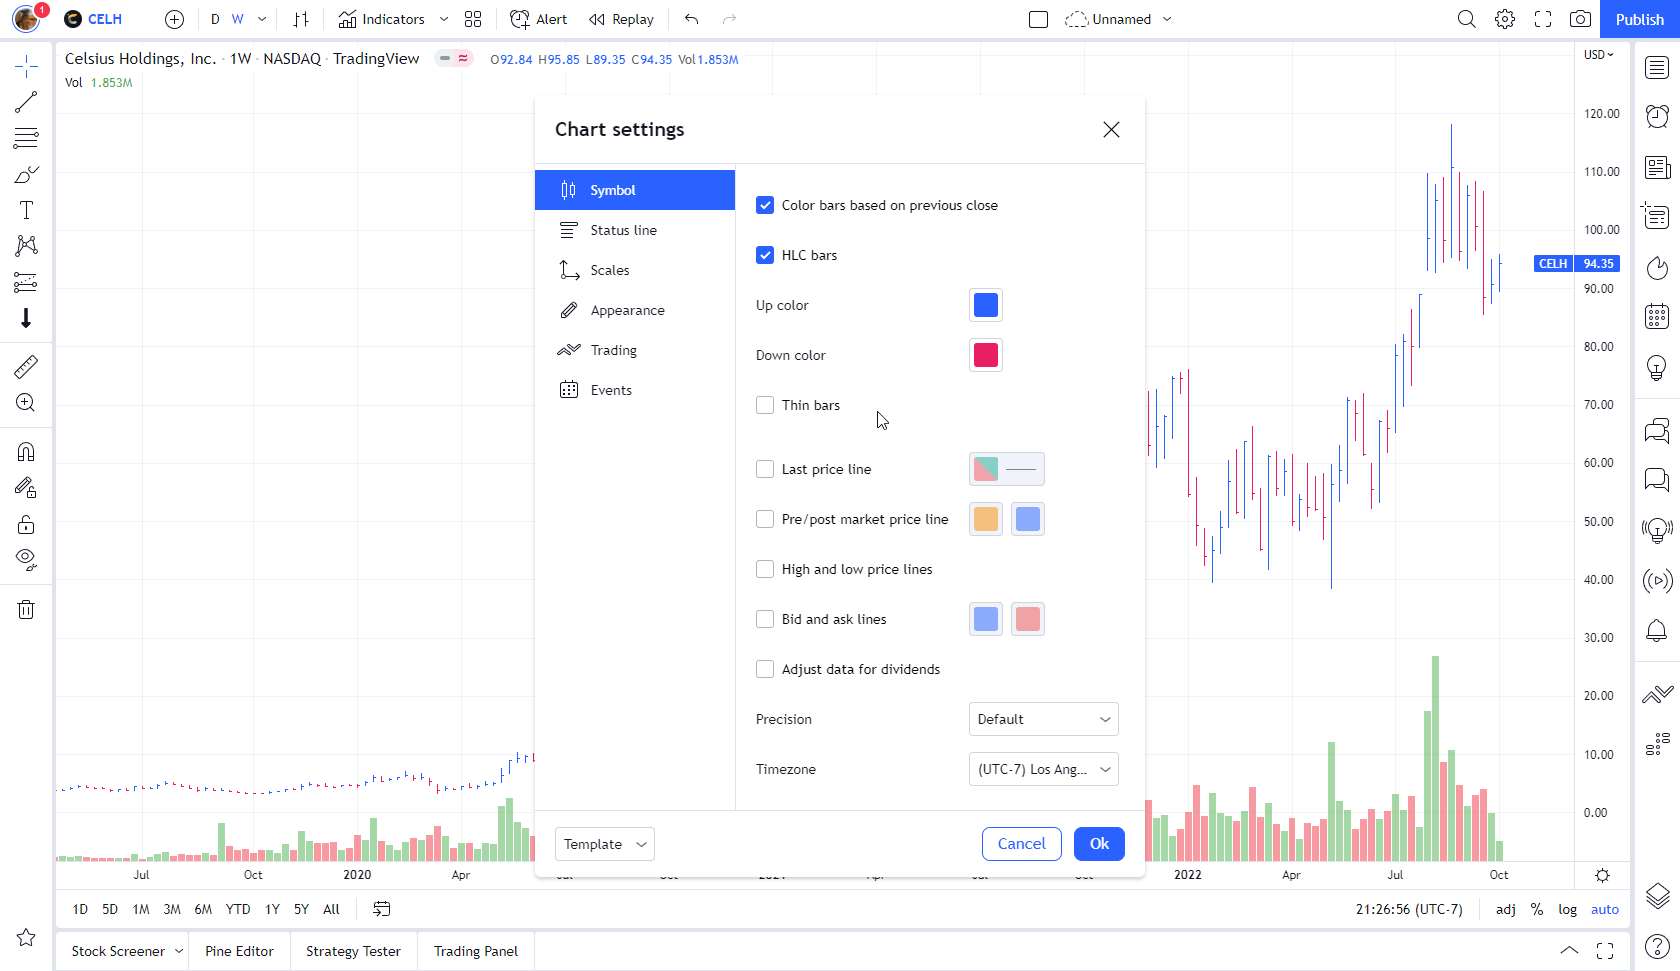Uncheck Color bars based on previous close
The height and width of the screenshot is (971, 1680).
[765, 205]
